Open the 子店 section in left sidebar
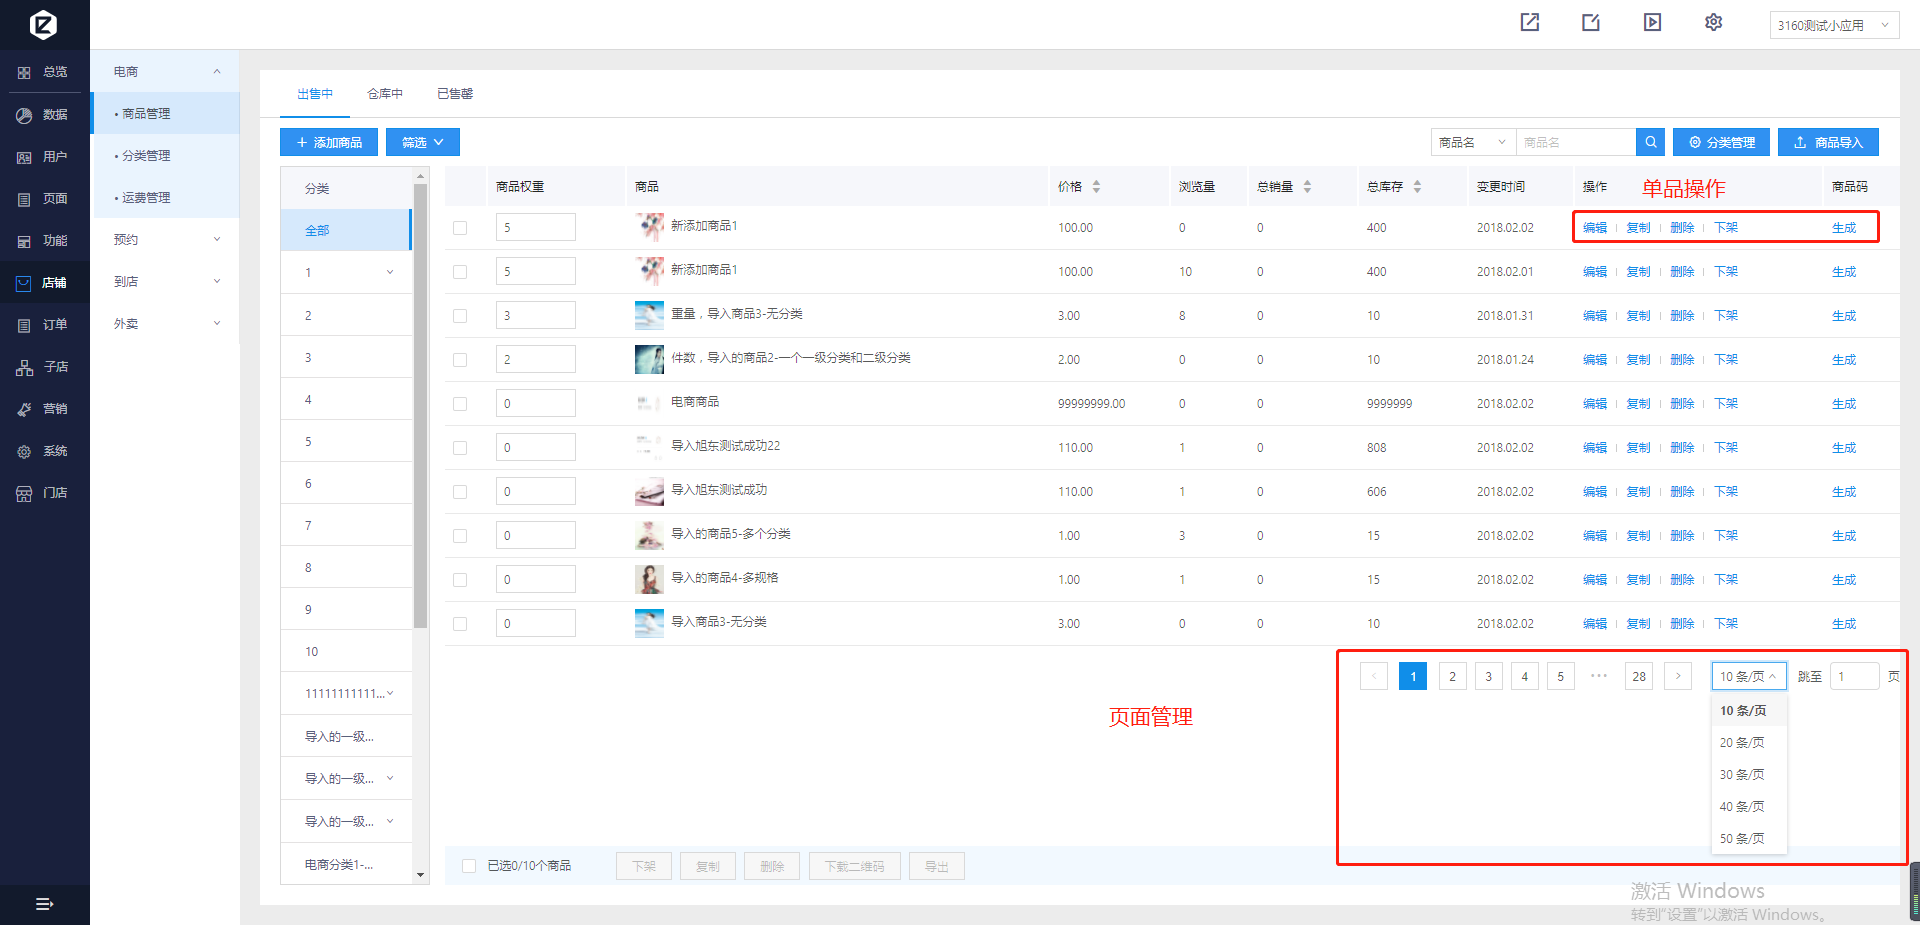 [x=44, y=367]
